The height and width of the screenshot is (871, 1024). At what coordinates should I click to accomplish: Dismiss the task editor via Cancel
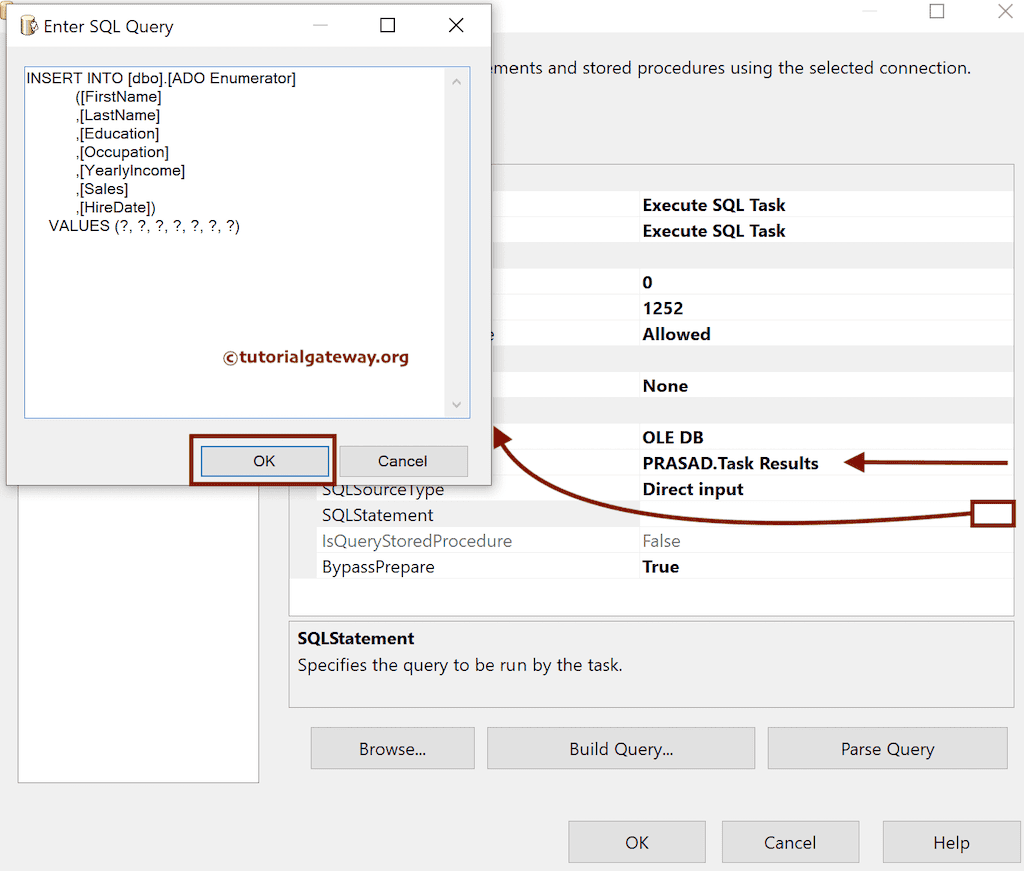790,842
